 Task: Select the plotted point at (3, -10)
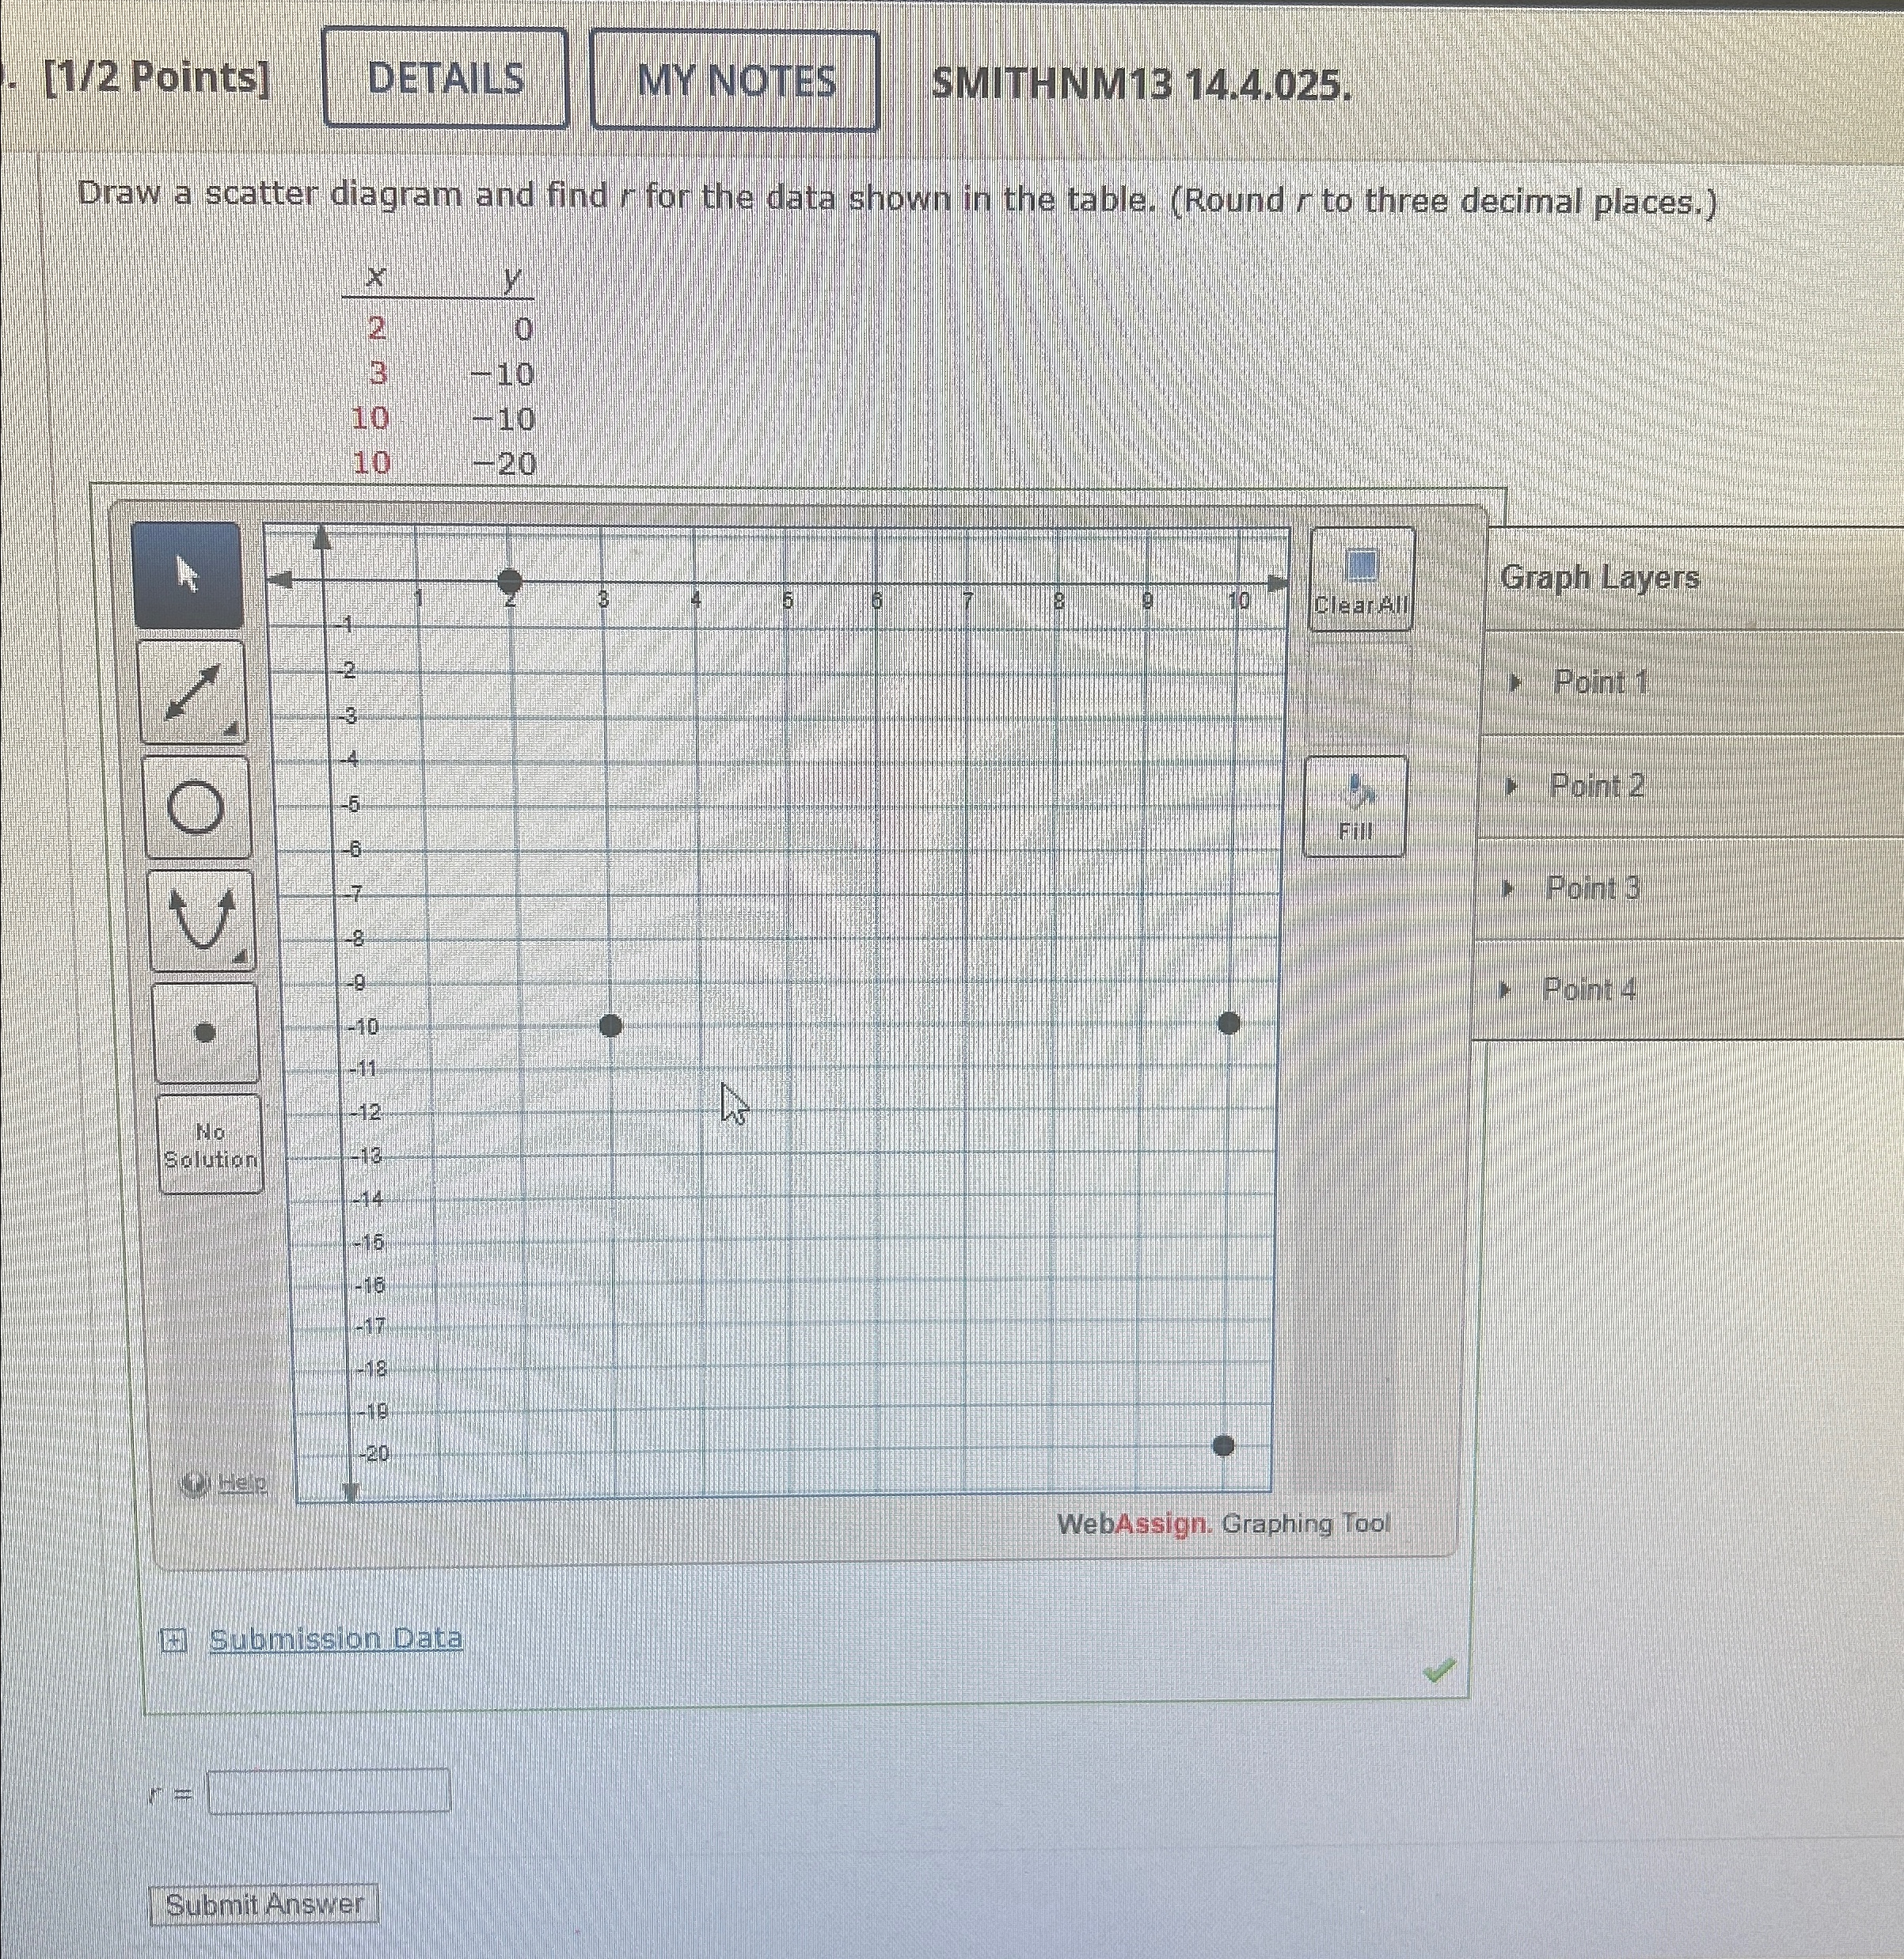[x=610, y=1025]
